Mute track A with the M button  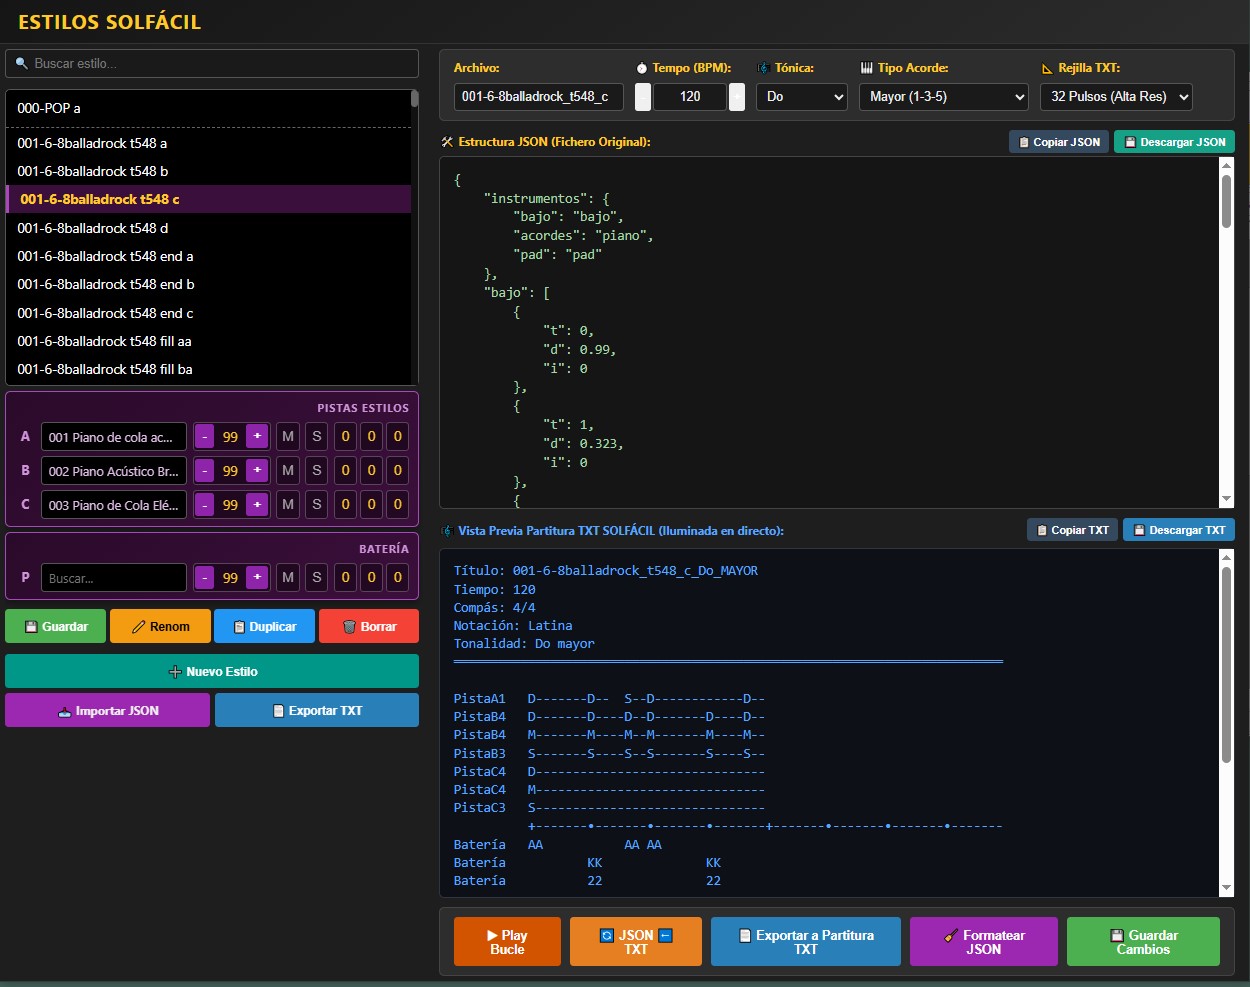click(288, 437)
